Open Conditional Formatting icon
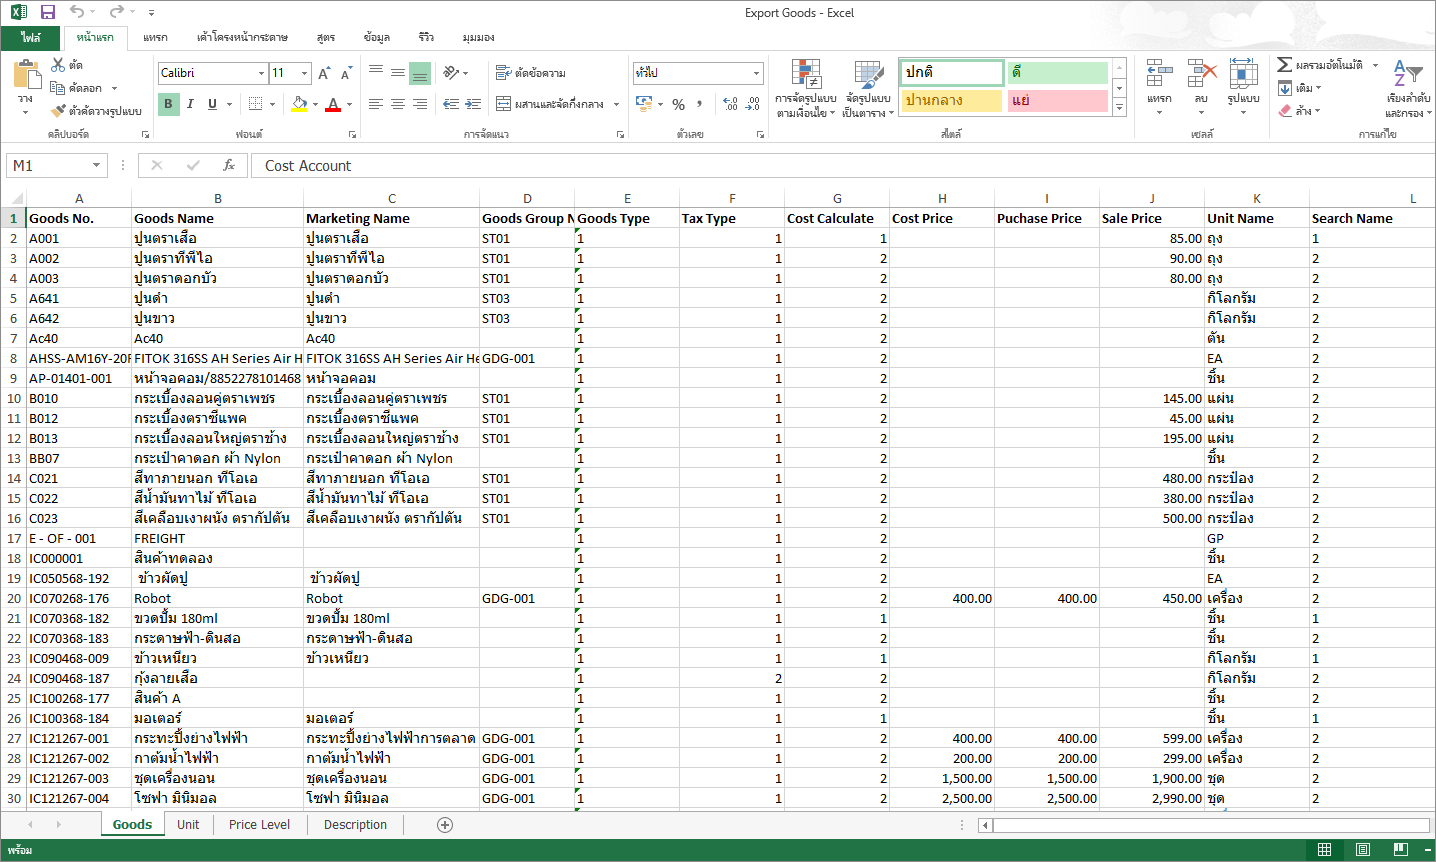 (805, 75)
